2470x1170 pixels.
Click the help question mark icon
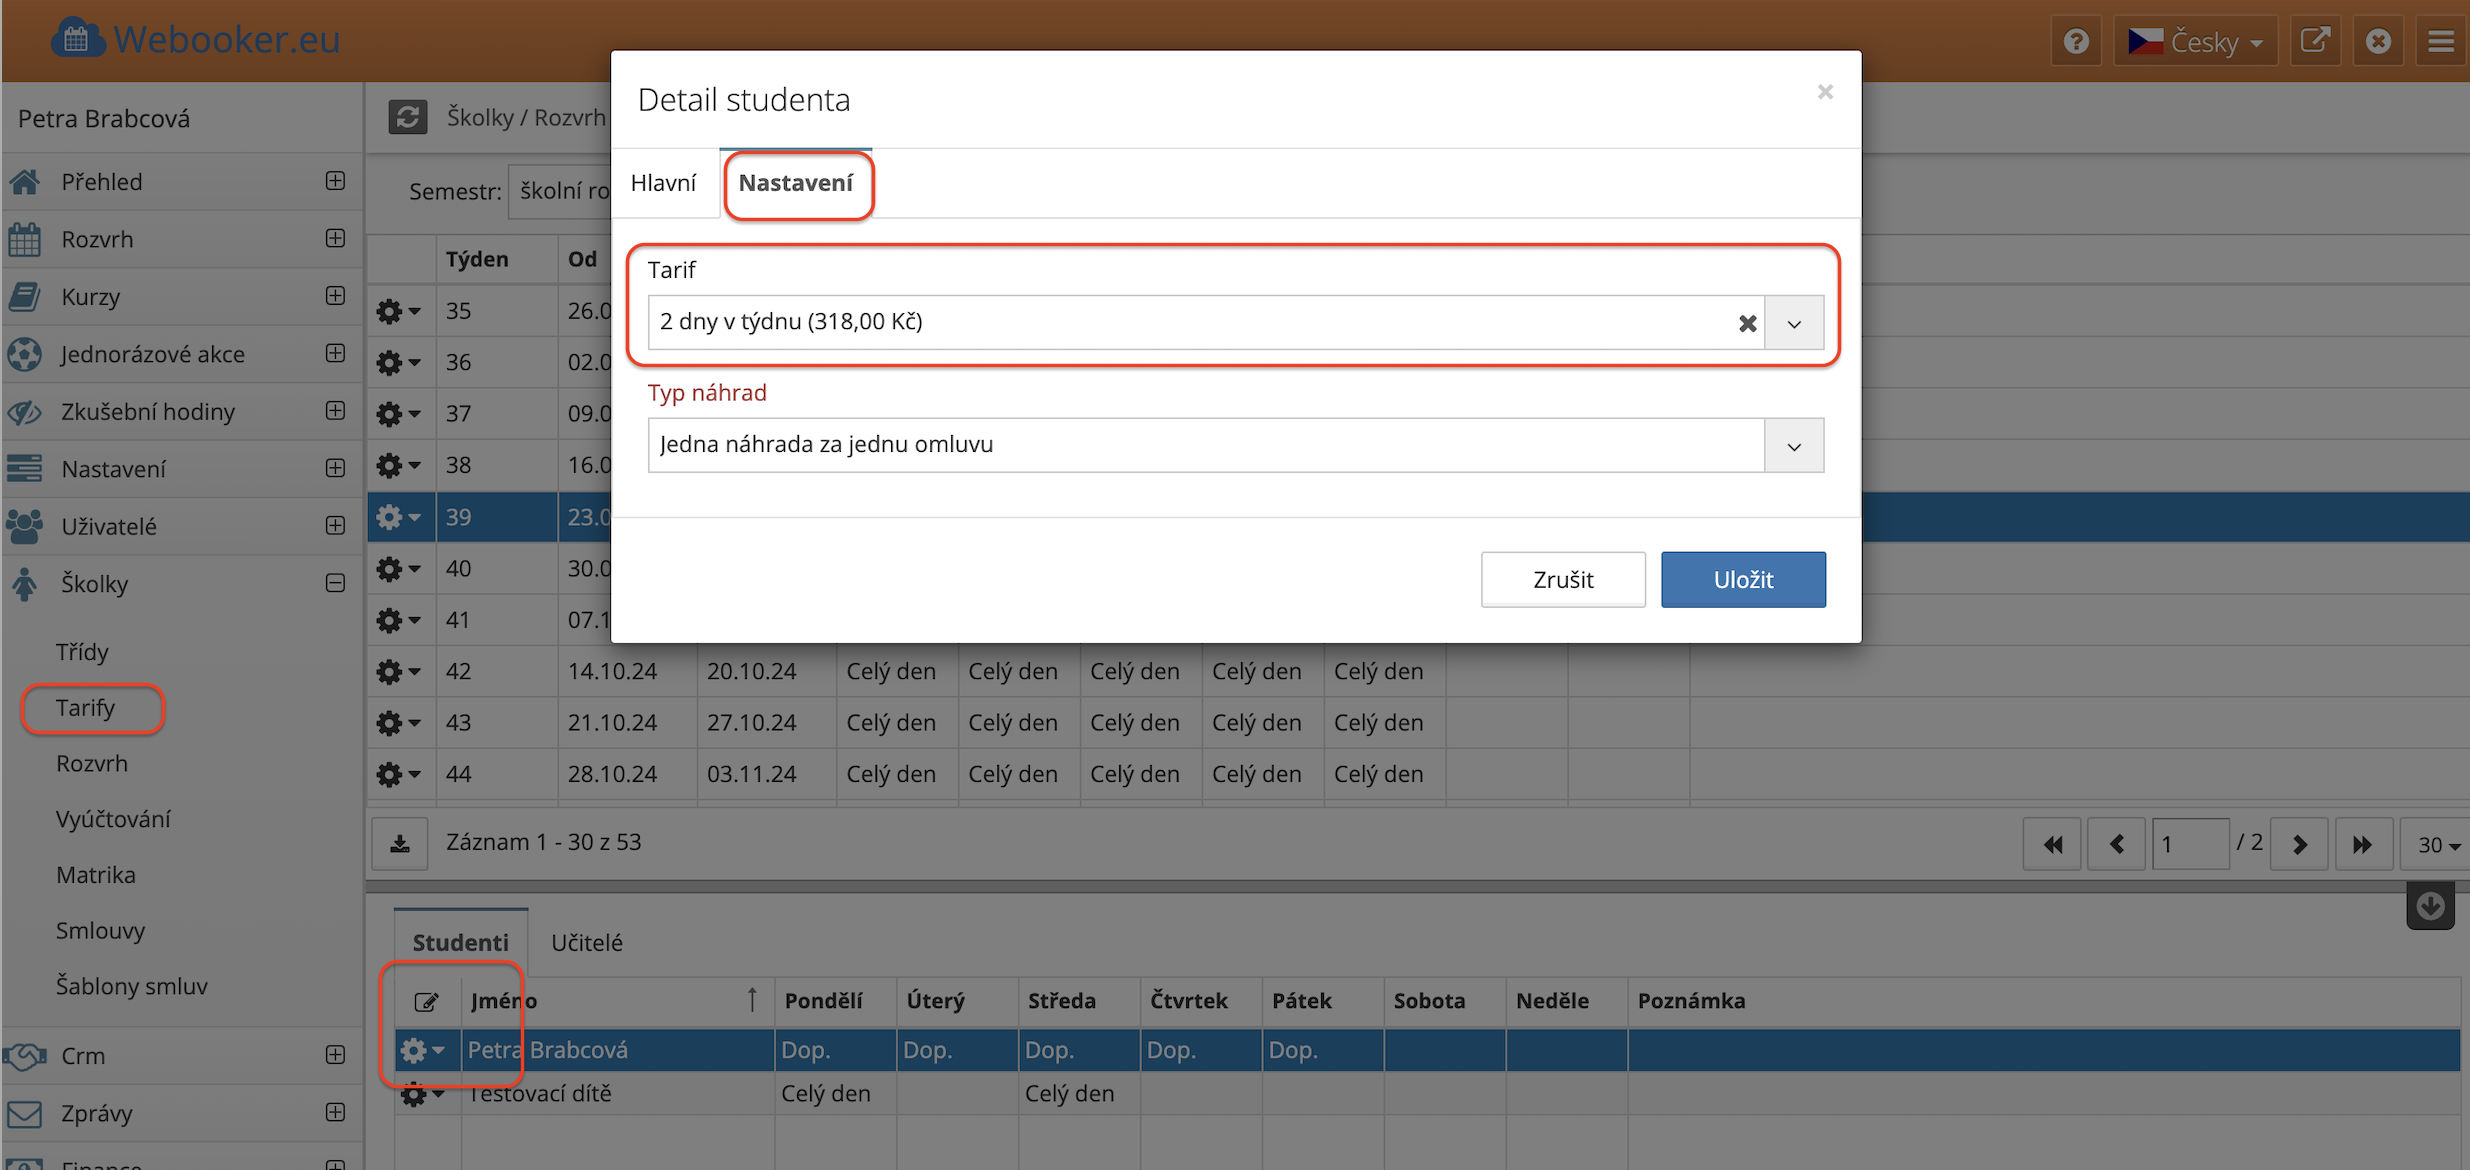click(2076, 41)
